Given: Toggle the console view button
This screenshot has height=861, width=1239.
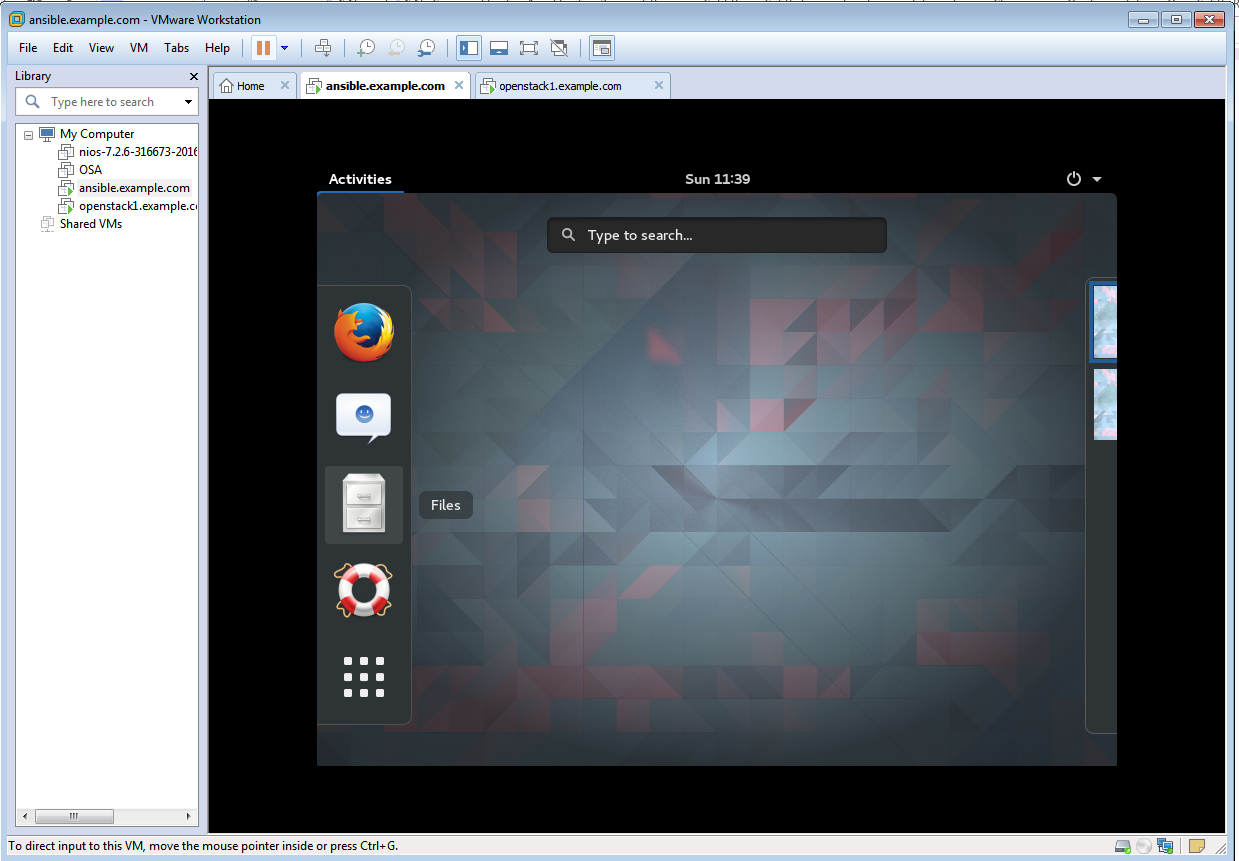Looking at the screenshot, I should point(601,47).
